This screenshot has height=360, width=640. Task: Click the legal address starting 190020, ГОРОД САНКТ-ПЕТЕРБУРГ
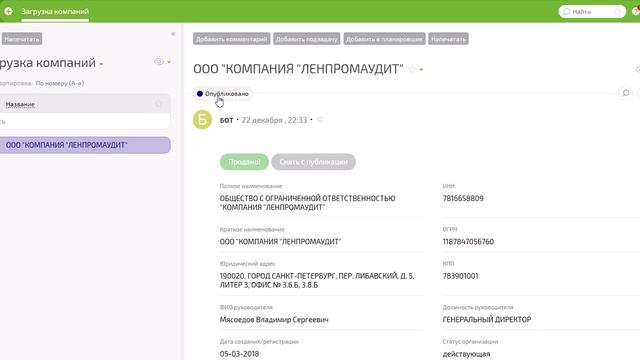tap(317, 280)
